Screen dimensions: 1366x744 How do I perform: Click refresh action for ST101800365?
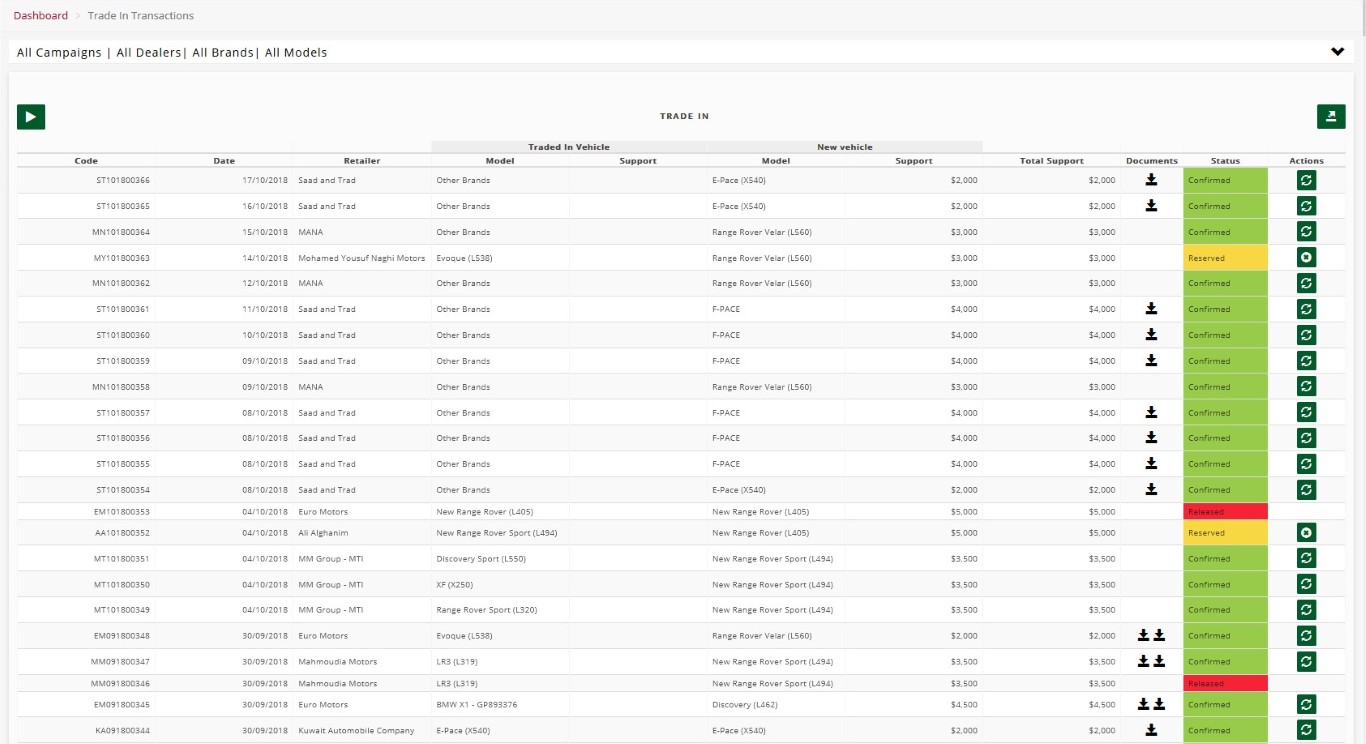click(1306, 206)
